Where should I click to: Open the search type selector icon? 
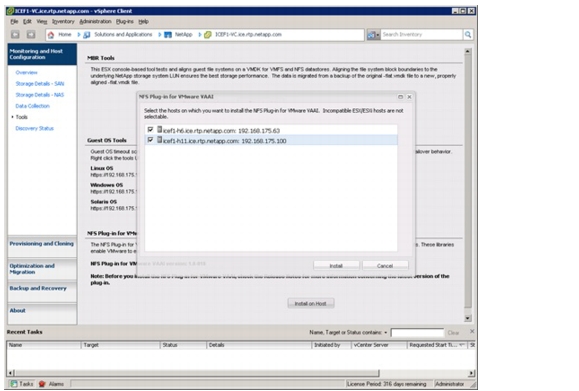point(373,35)
